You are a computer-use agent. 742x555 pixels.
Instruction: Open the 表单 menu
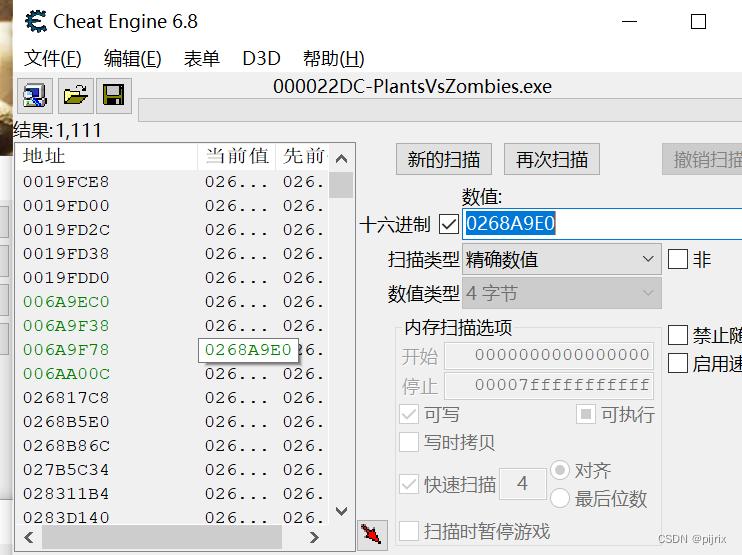coord(202,59)
